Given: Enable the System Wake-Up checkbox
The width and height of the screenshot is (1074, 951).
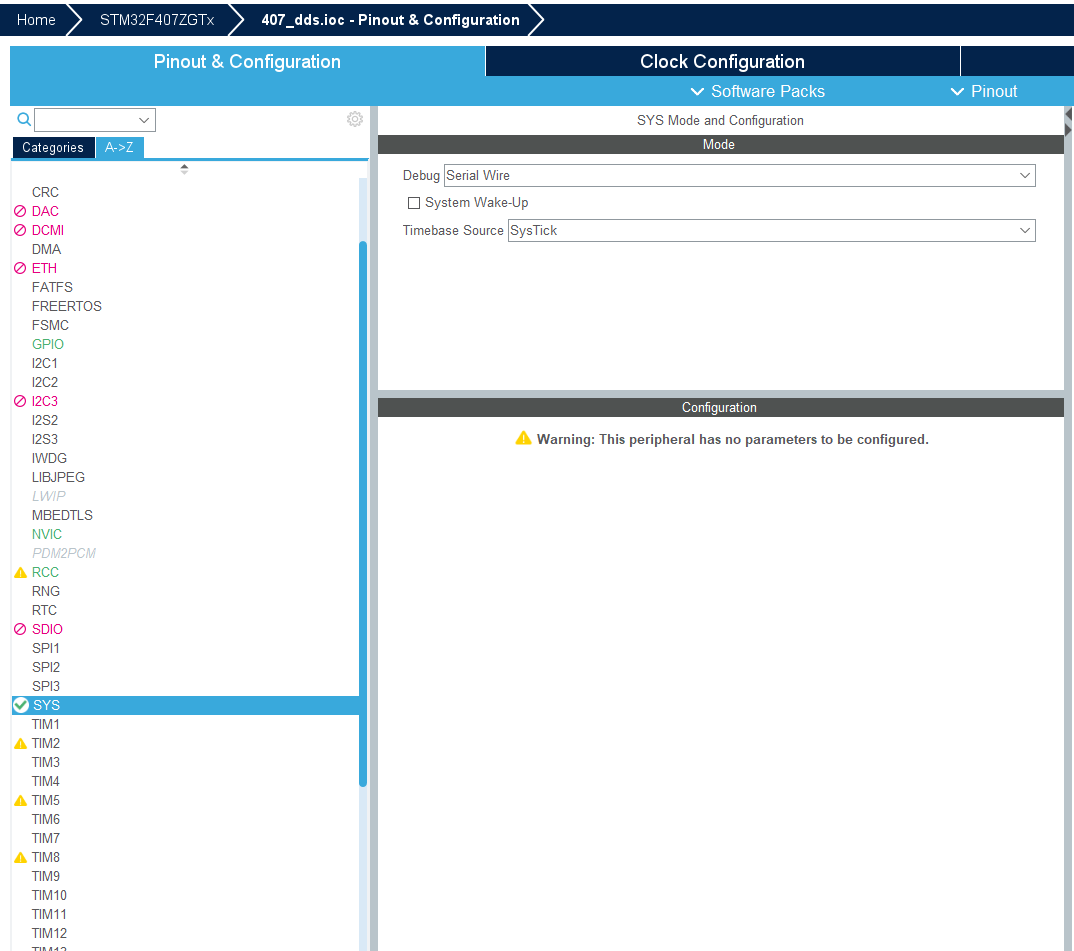Looking at the screenshot, I should pos(414,203).
